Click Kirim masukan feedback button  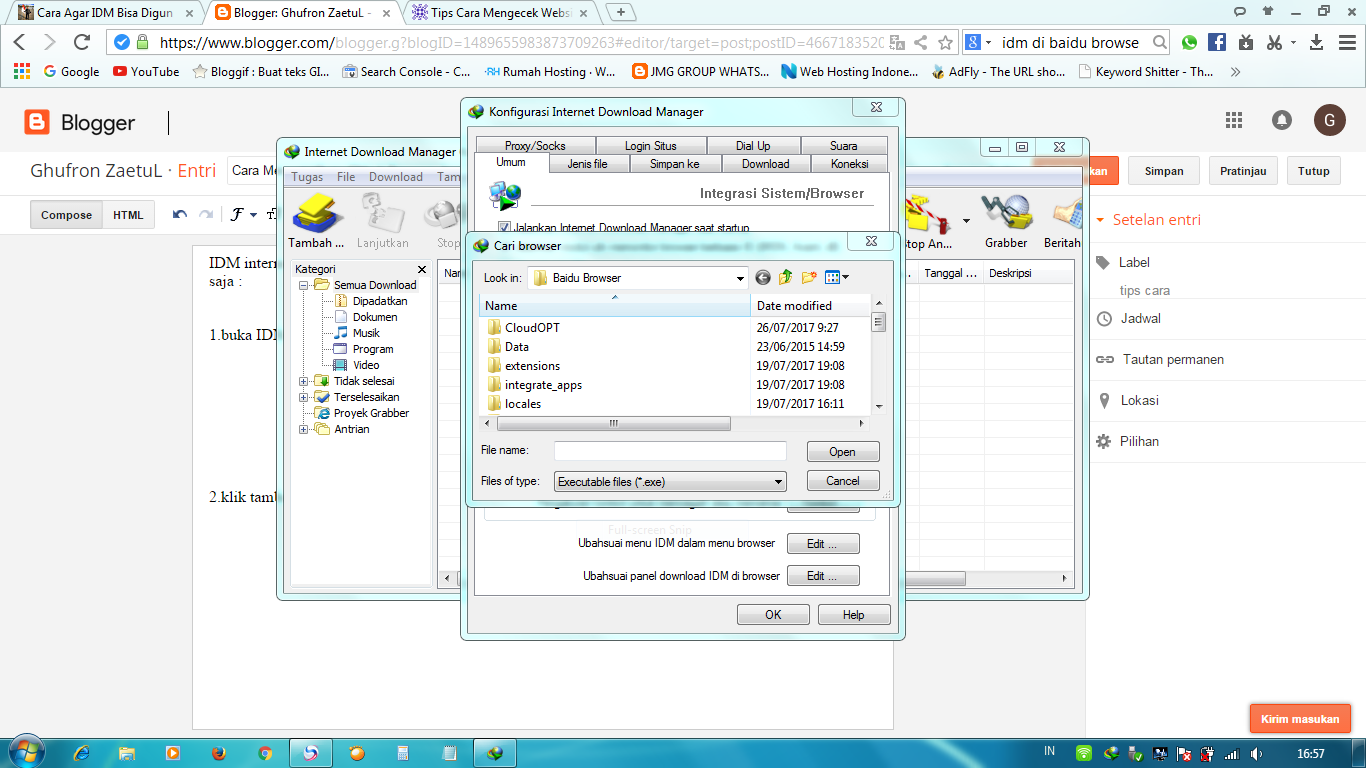[1300, 719]
